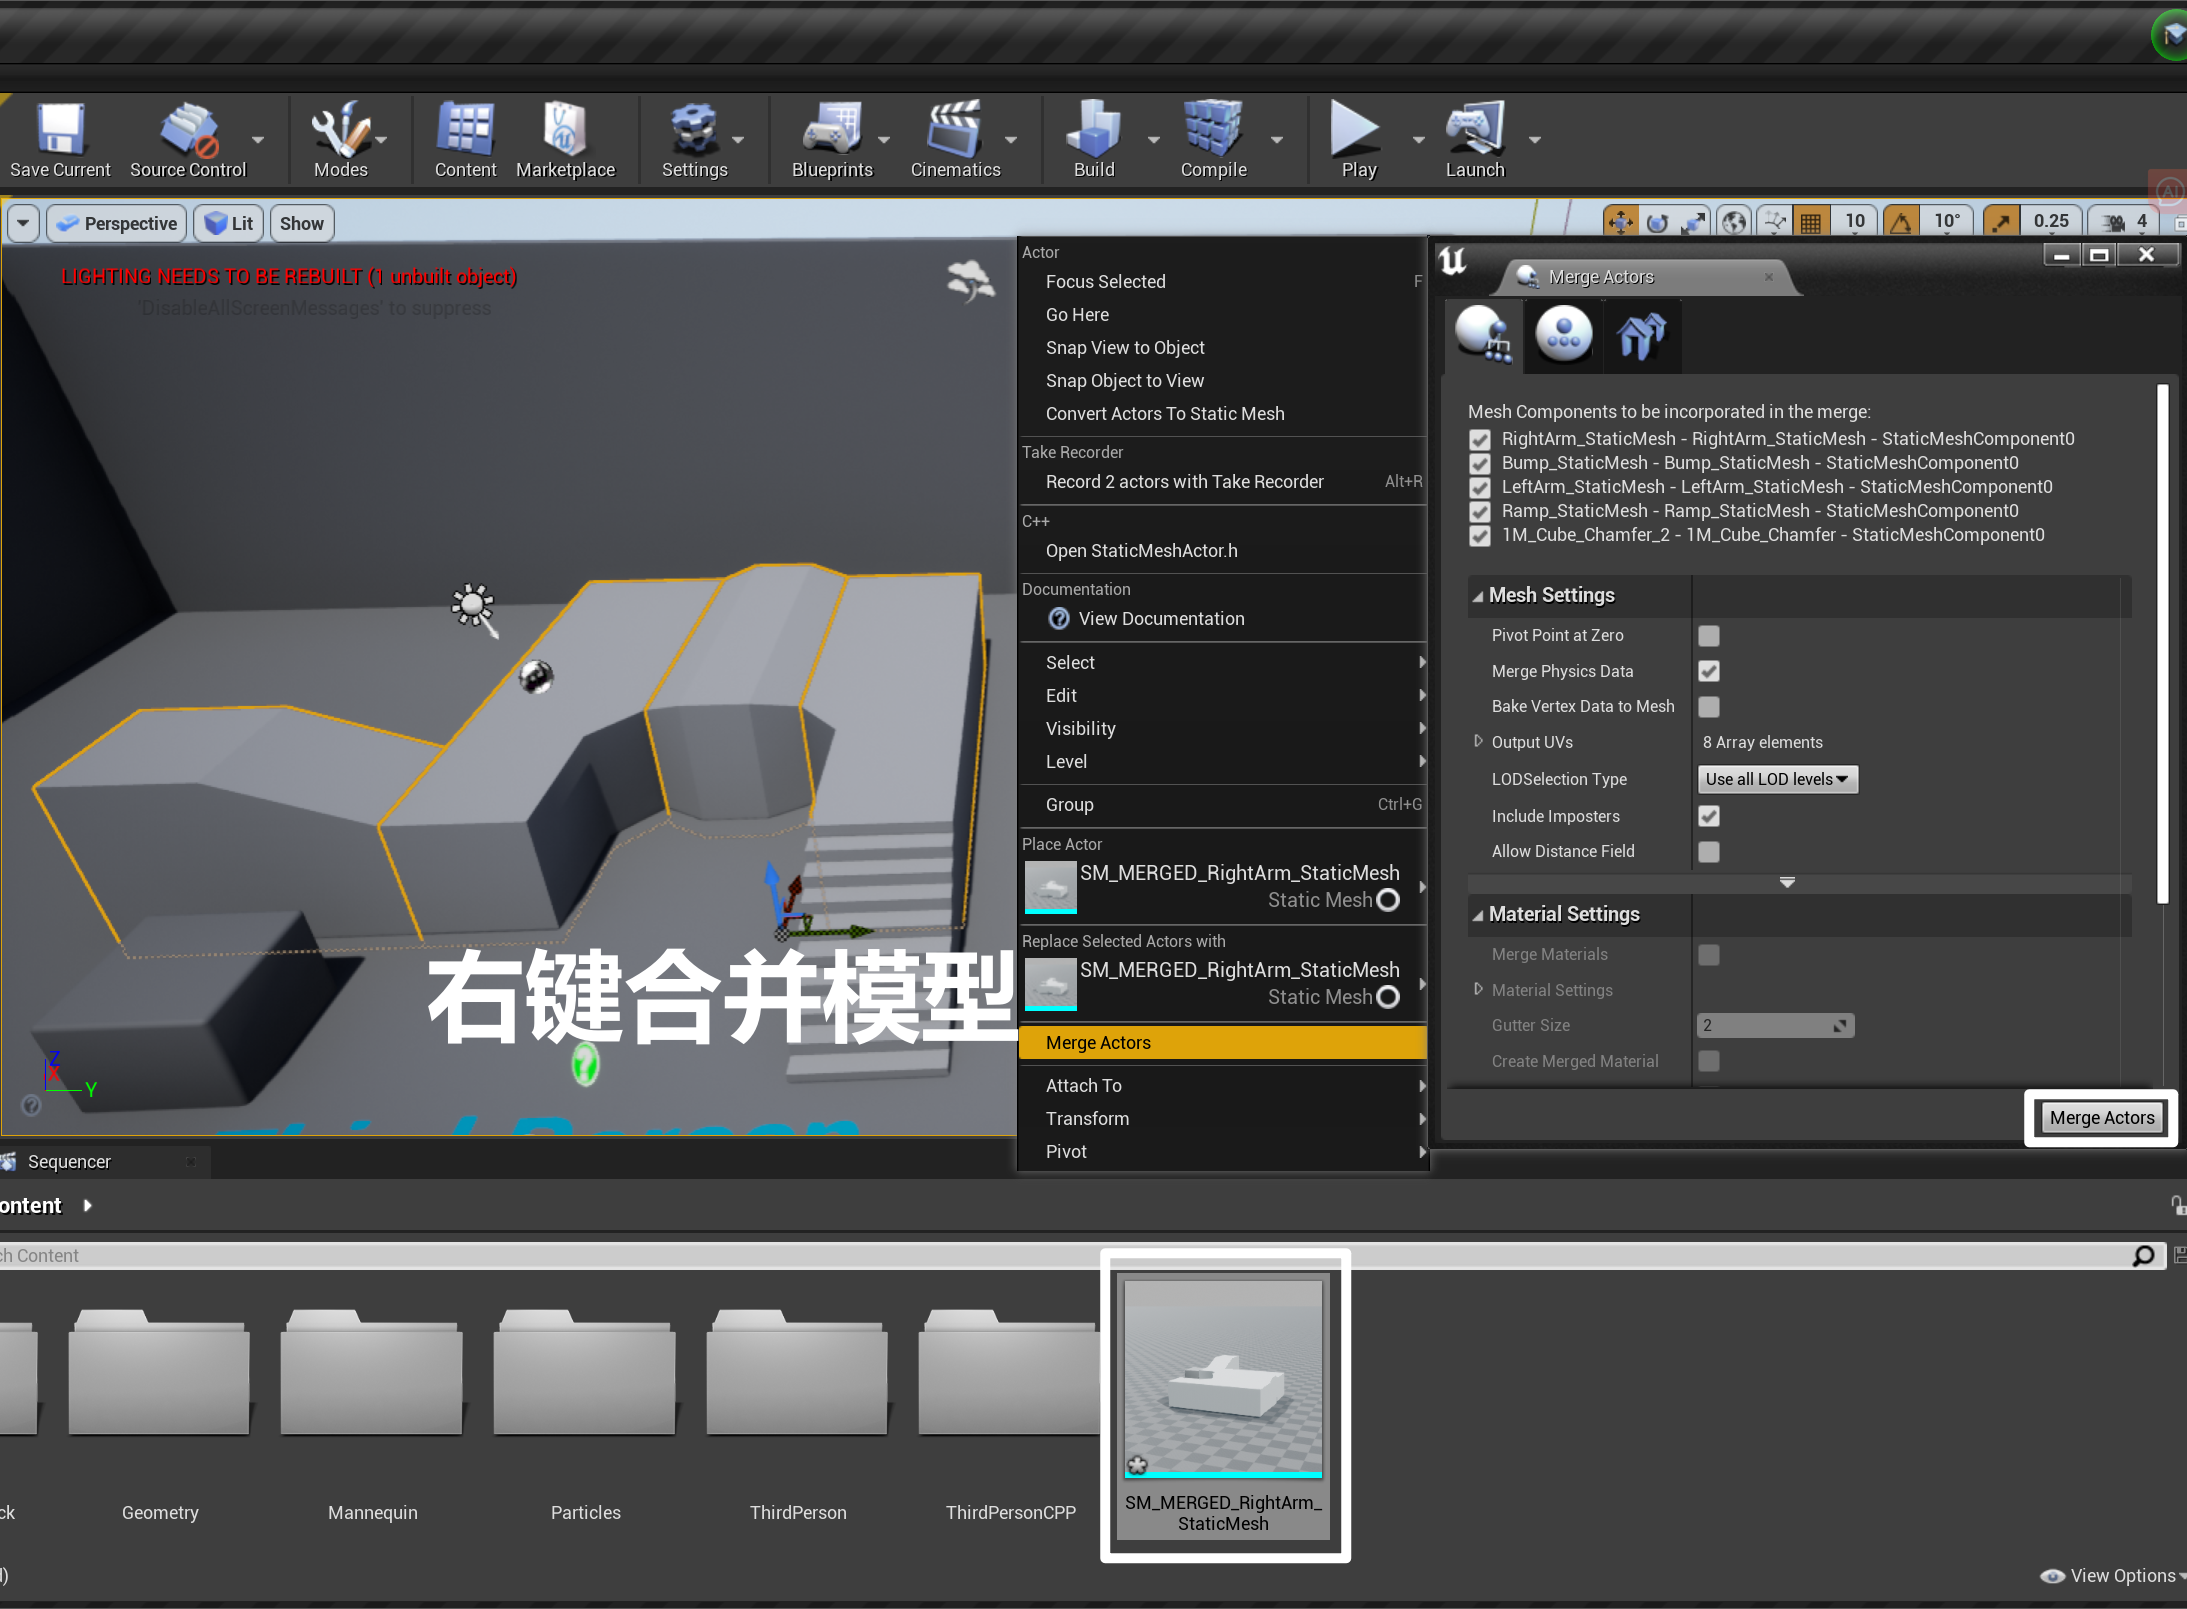Expand the Output UVs array
The width and height of the screenshot is (2187, 1609).
[1478, 742]
